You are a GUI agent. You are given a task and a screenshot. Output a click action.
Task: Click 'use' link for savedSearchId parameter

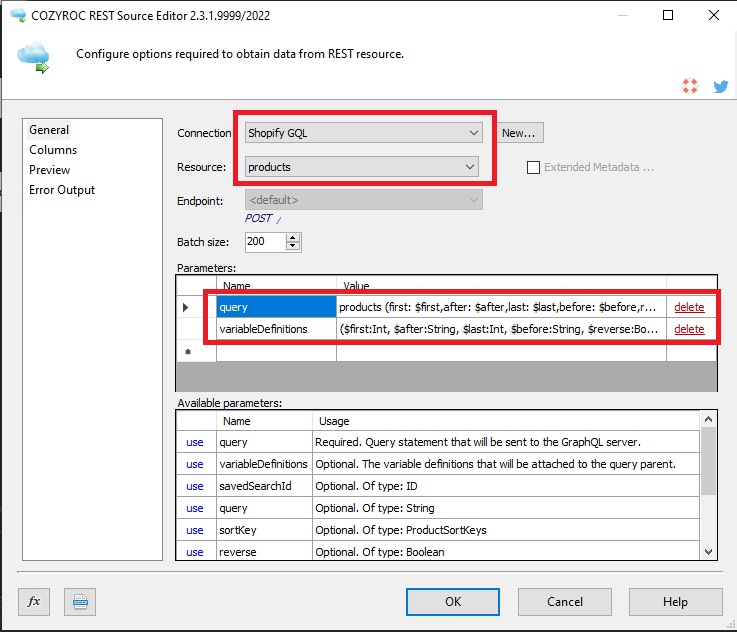[x=195, y=486]
